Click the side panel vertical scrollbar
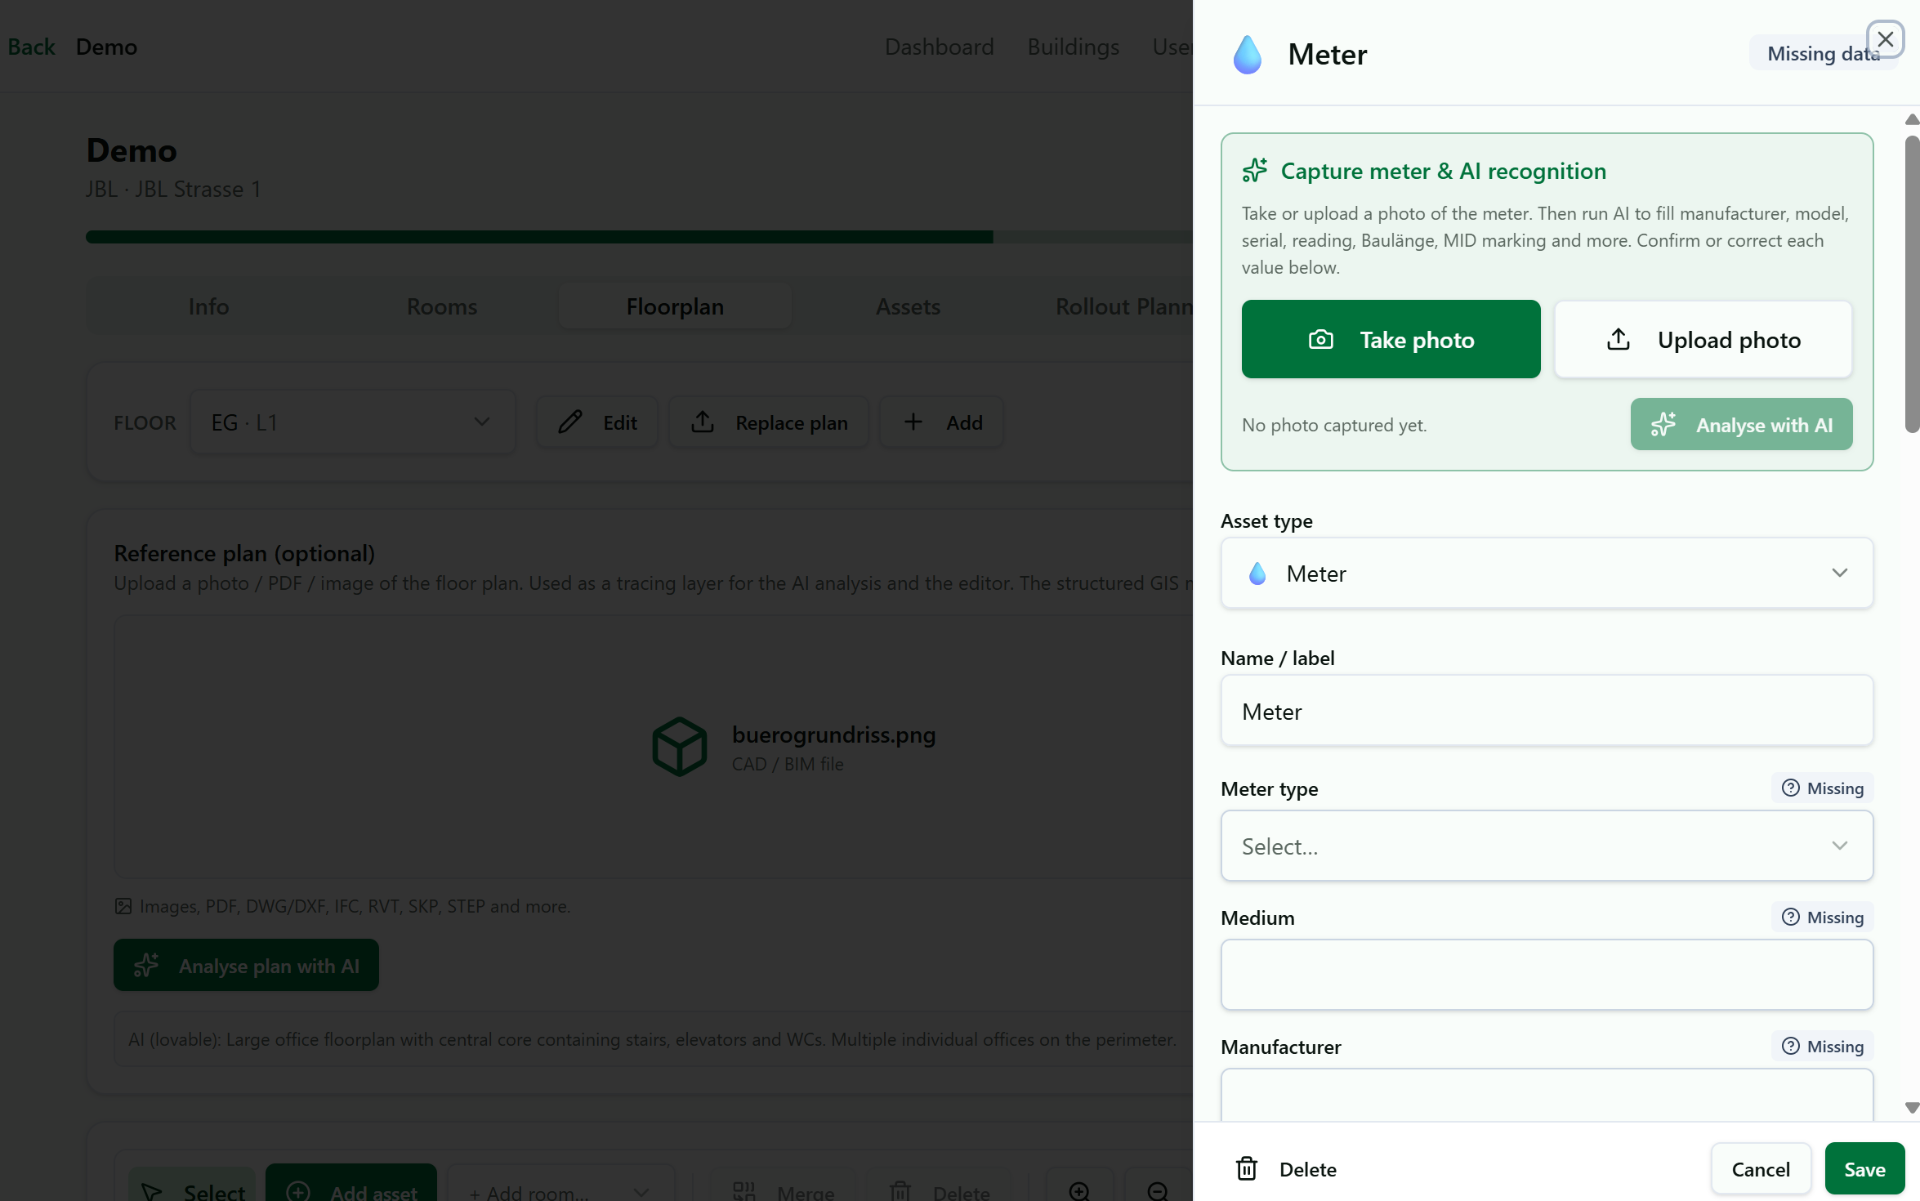The width and height of the screenshot is (1920, 1201). [1911, 285]
